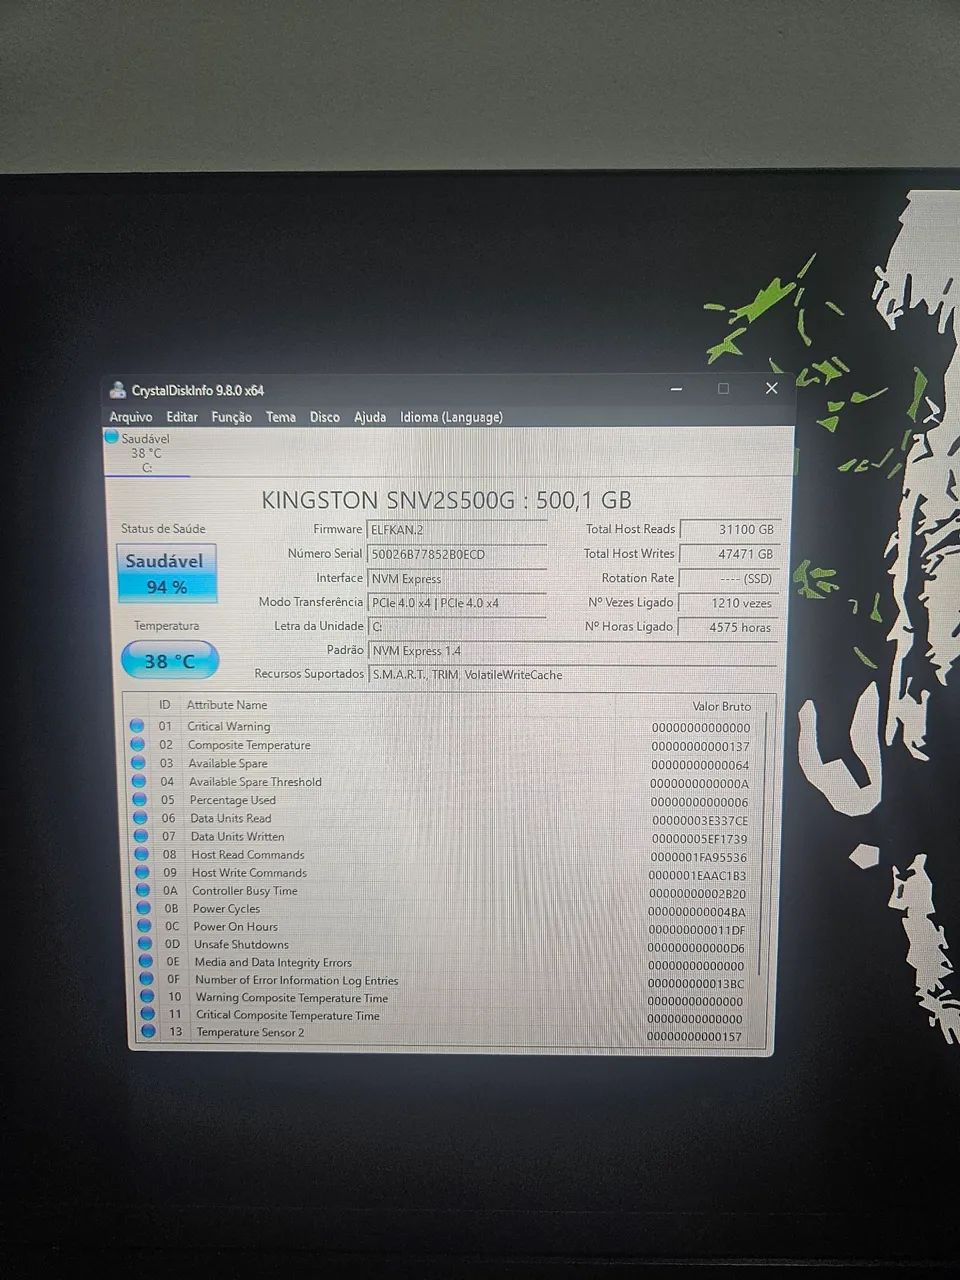Select the Percentage Used attribute name
Screen dimensions: 960x1280
(x=232, y=800)
